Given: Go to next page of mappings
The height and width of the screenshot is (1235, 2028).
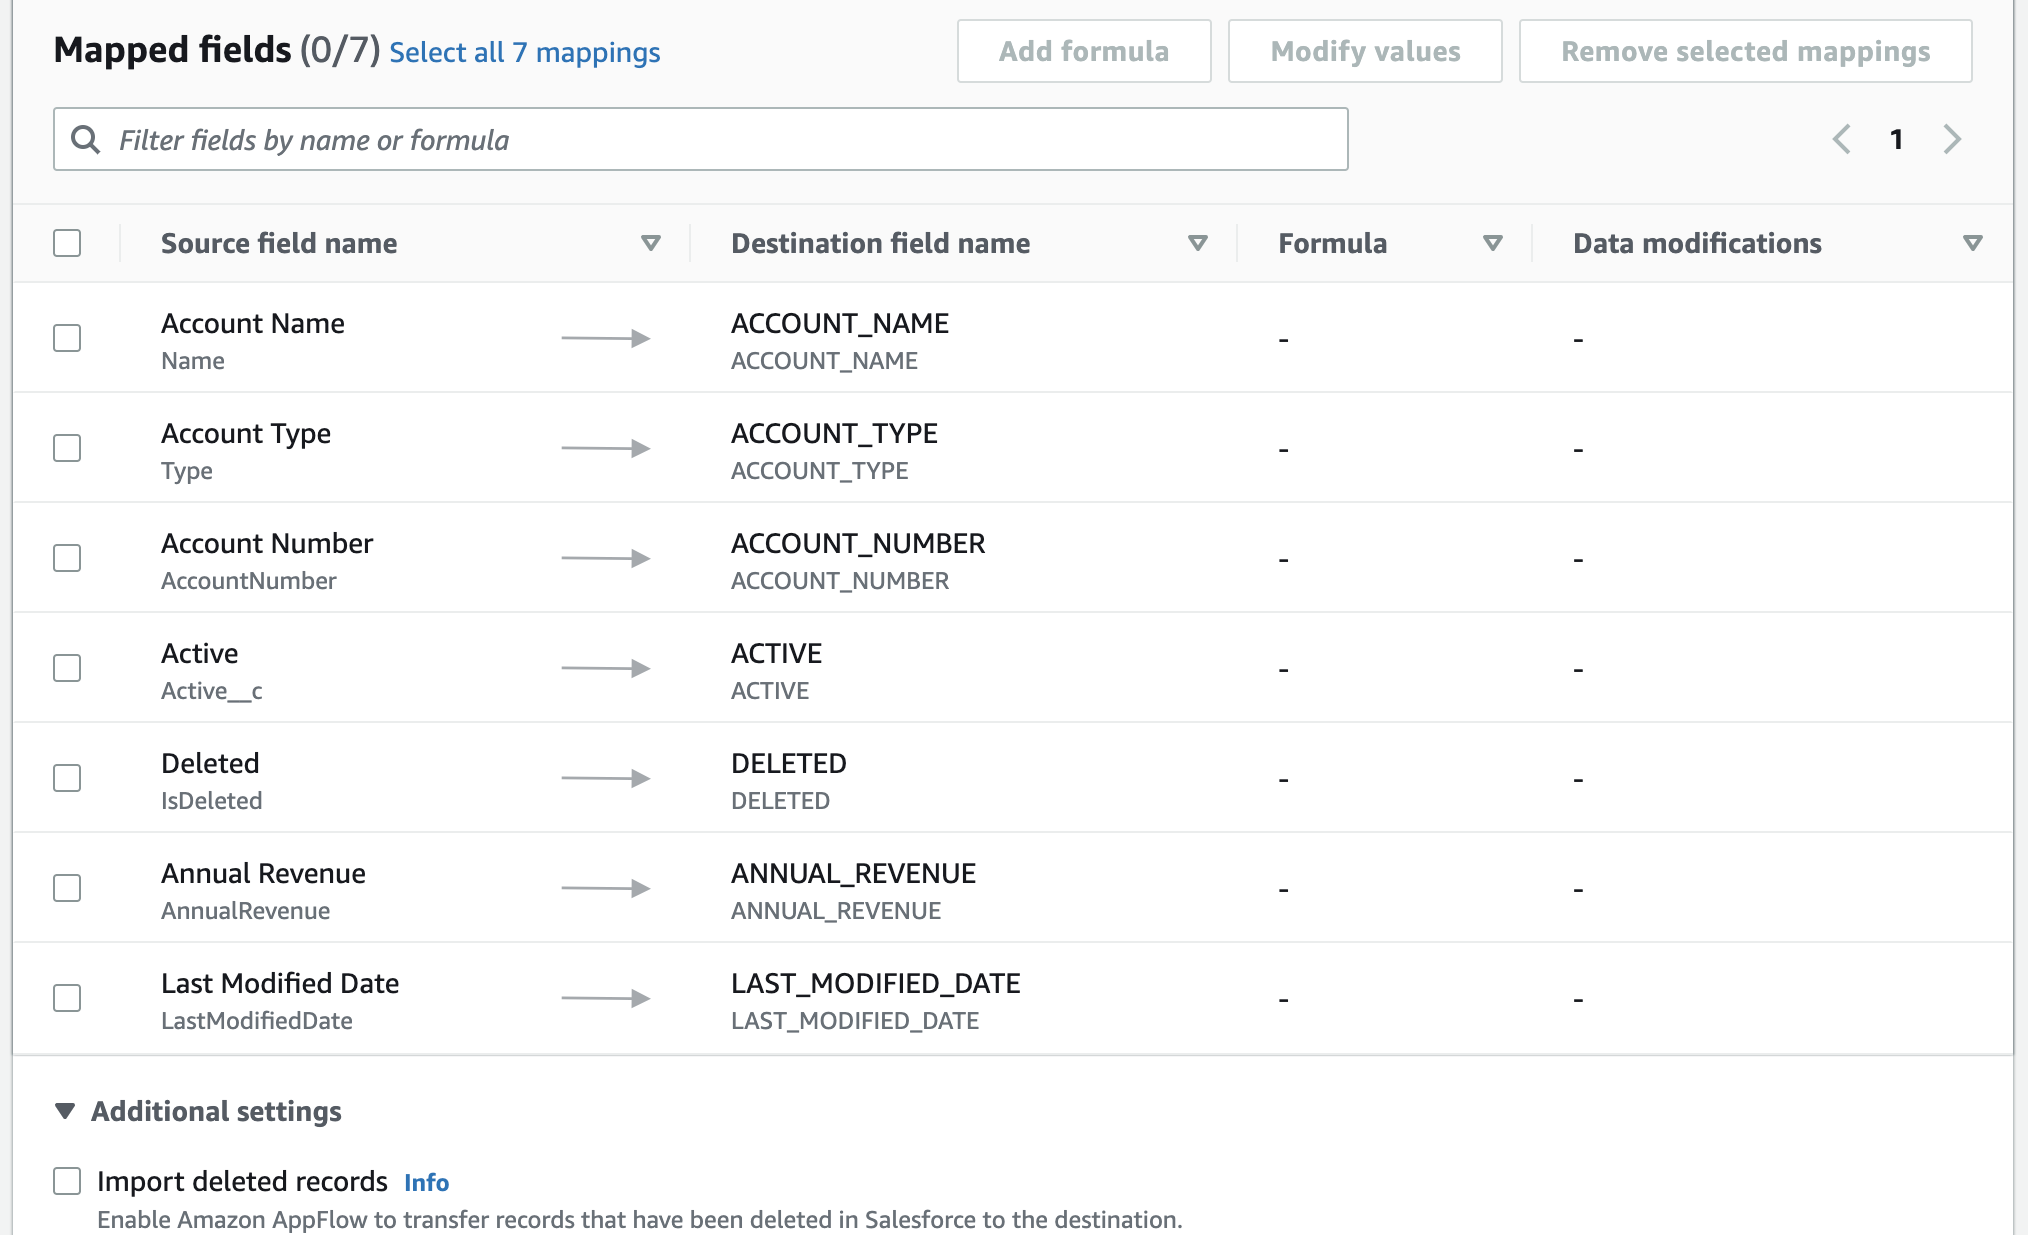Looking at the screenshot, I should [x=1952, y=139].
